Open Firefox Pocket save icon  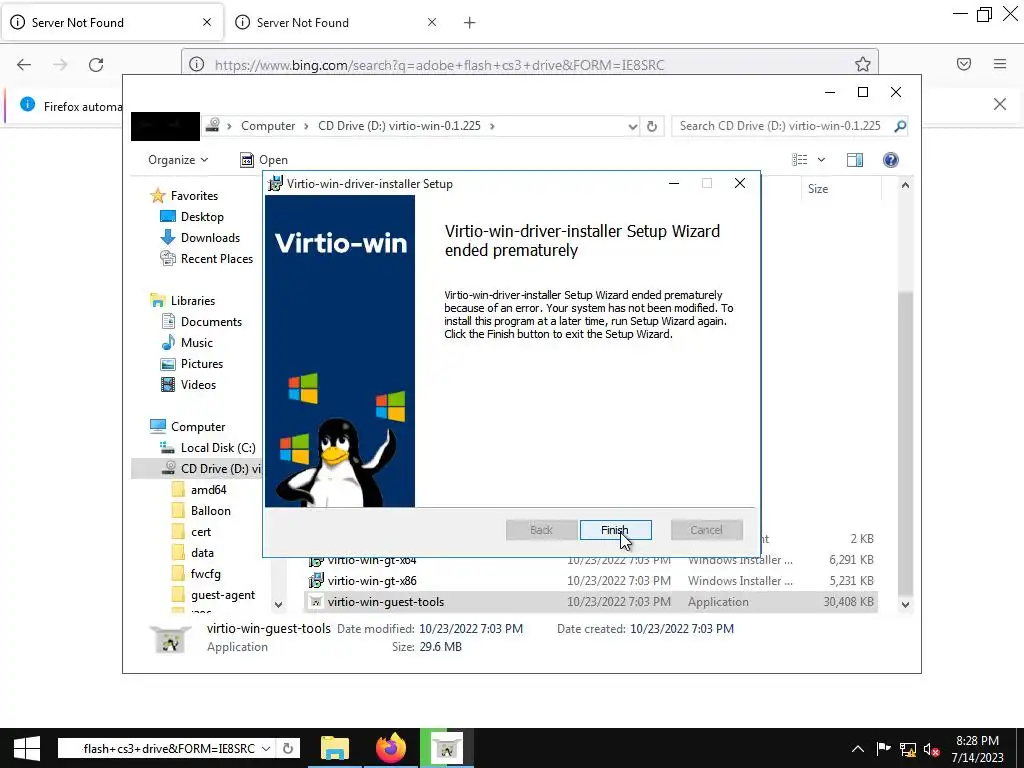963,64
